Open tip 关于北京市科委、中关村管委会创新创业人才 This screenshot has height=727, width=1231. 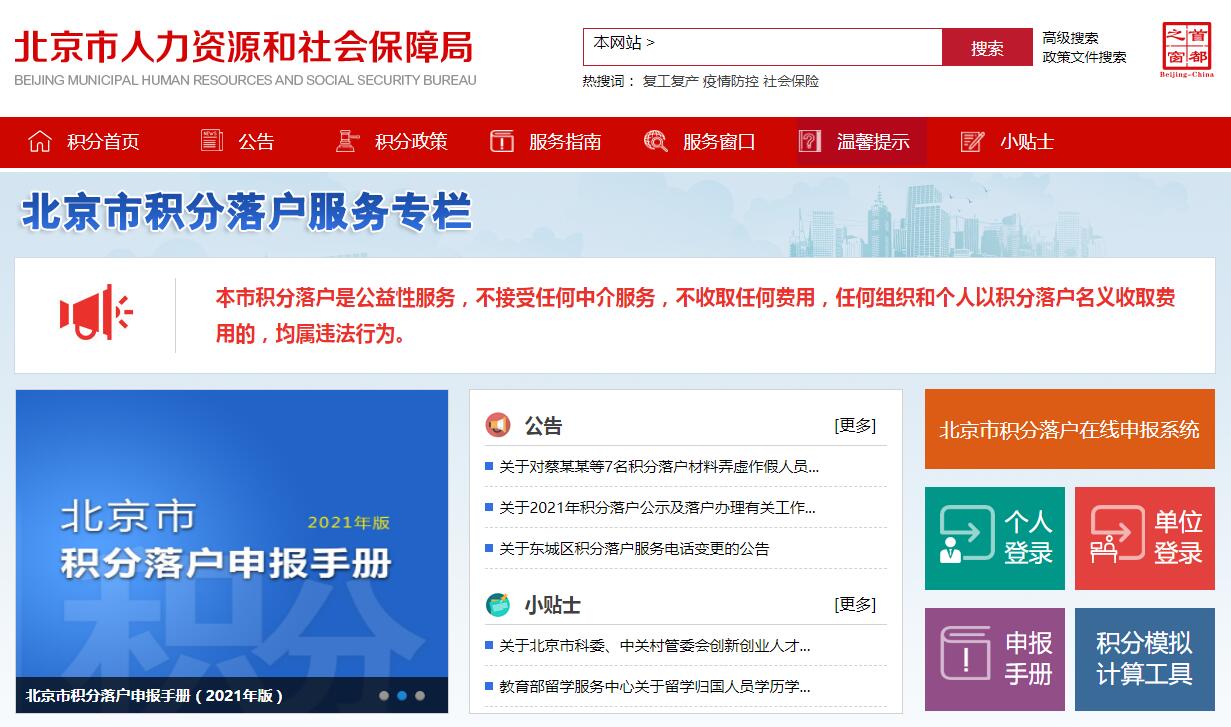(655, 646)
